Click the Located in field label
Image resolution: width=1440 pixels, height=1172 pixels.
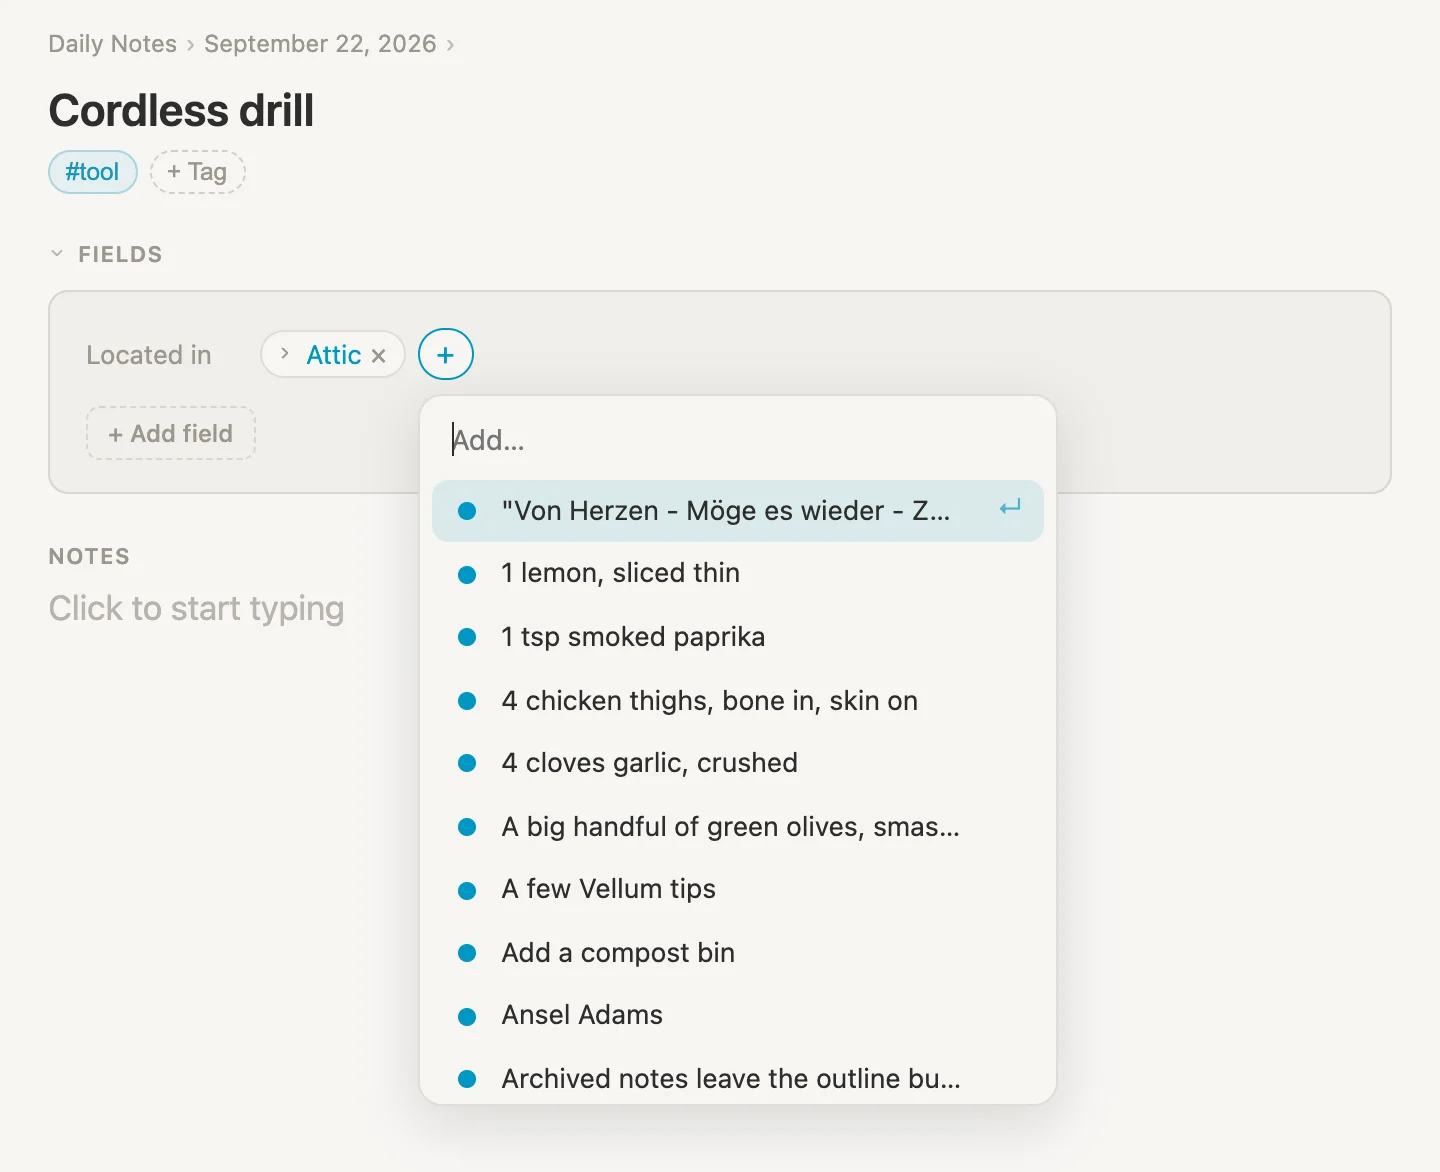click(x=149, y=355)
